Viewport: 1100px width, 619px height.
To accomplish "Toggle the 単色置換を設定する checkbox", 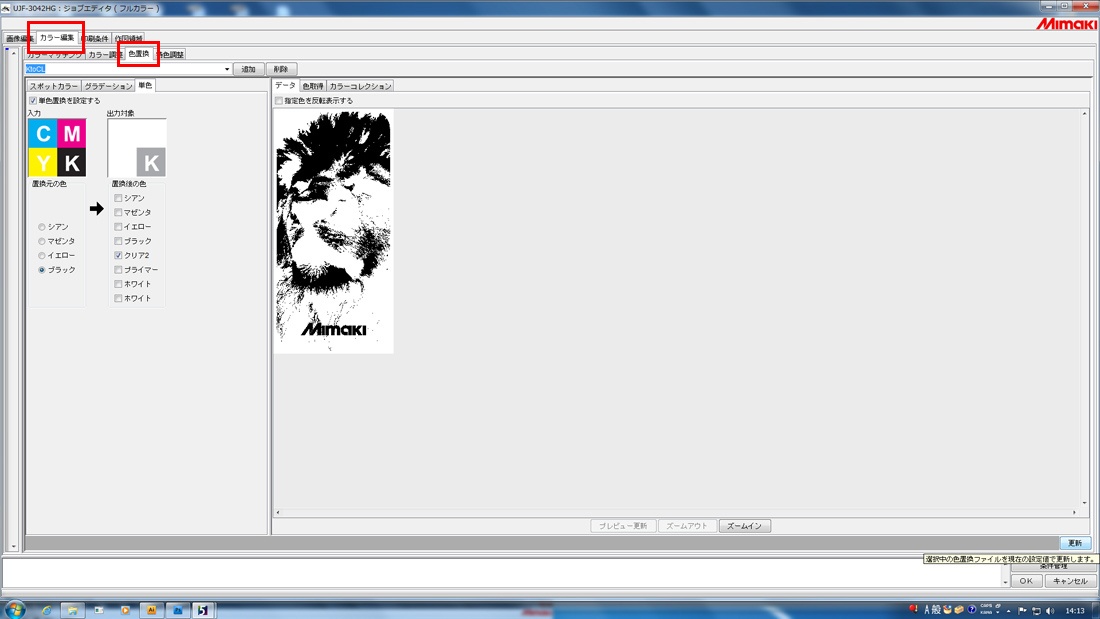I will (x=33, y=100).
